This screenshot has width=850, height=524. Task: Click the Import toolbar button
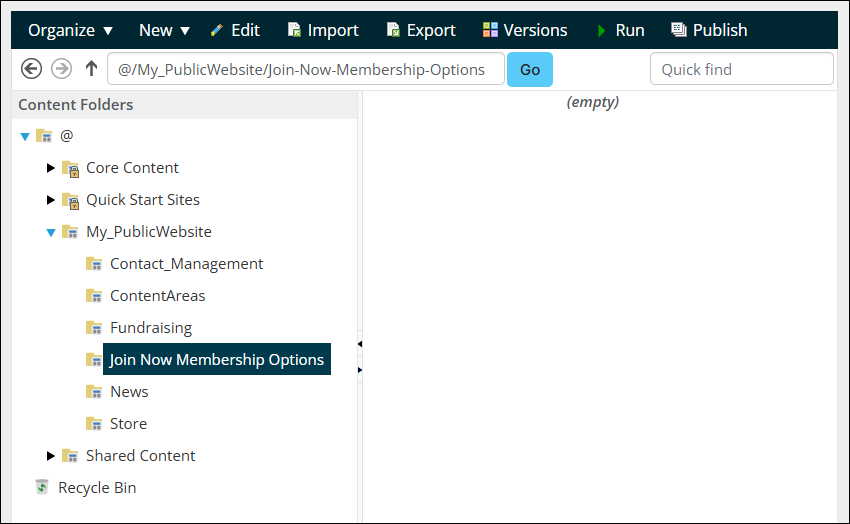(x=322, y=30)
